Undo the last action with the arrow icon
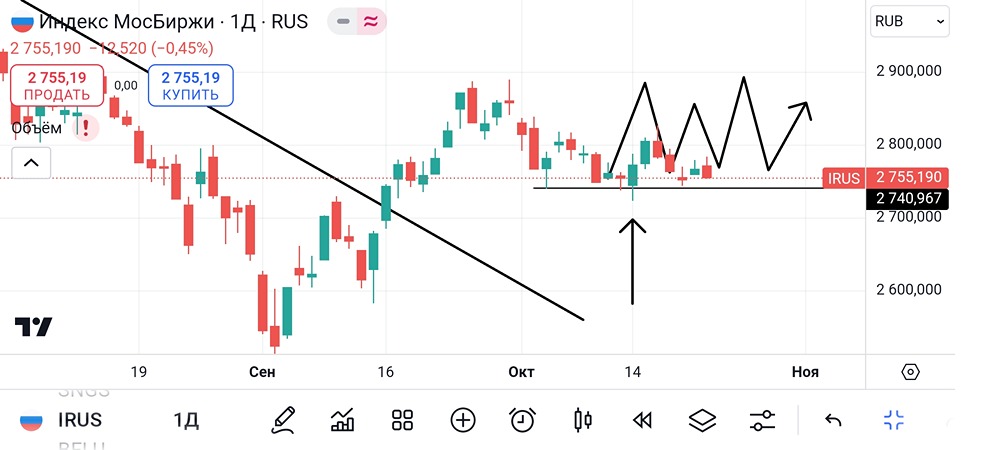This screenshot has width=1000, height=450. point(833,420)
